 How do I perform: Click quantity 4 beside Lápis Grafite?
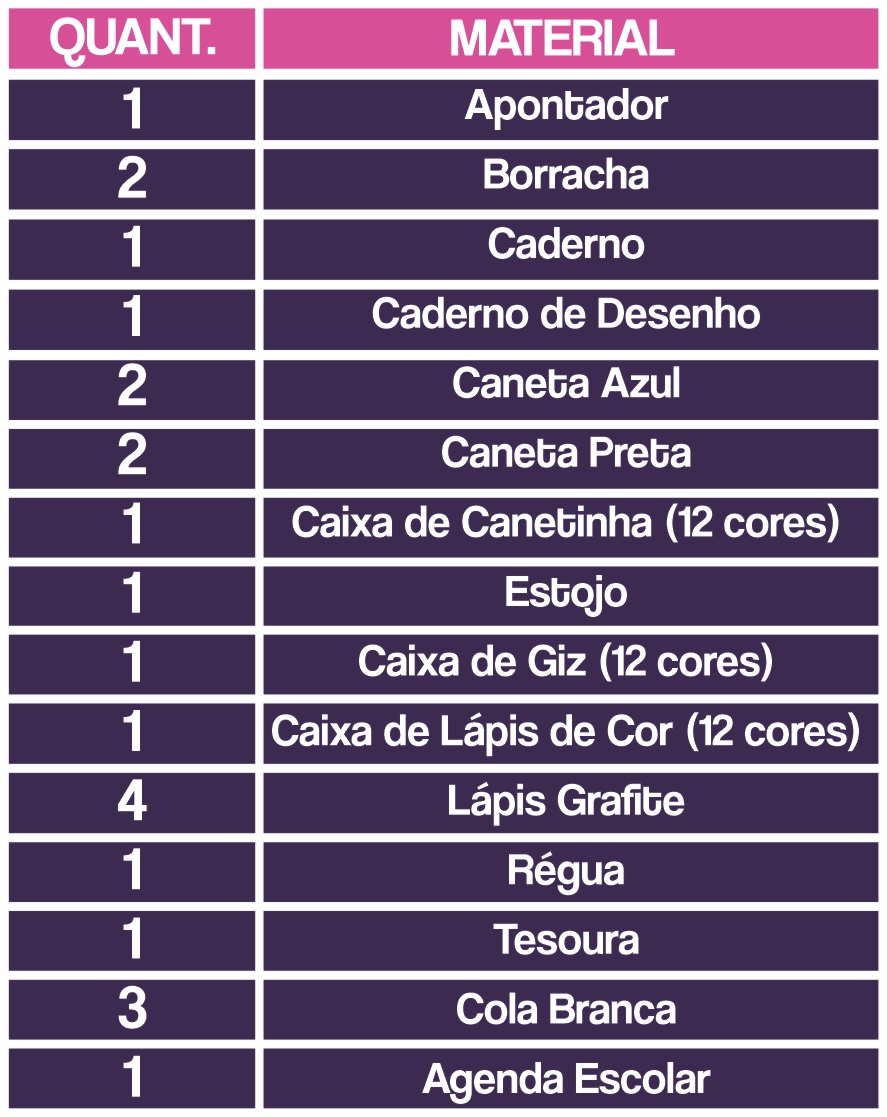[x=132, y=803]
